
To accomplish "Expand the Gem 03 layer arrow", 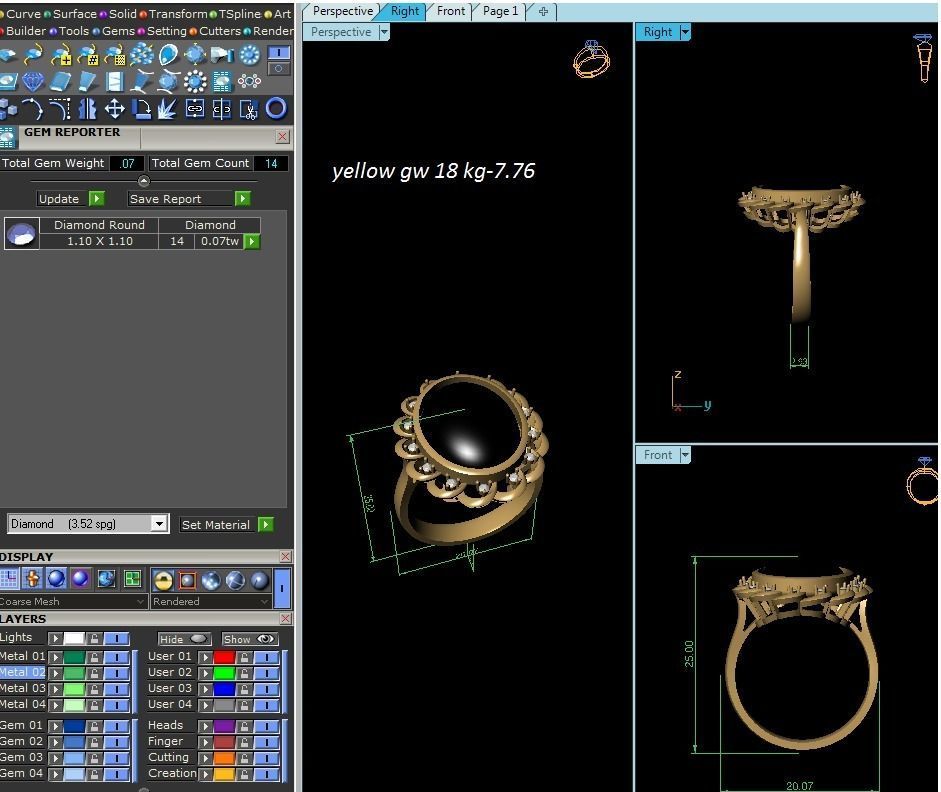I will [x=55, y=758].
